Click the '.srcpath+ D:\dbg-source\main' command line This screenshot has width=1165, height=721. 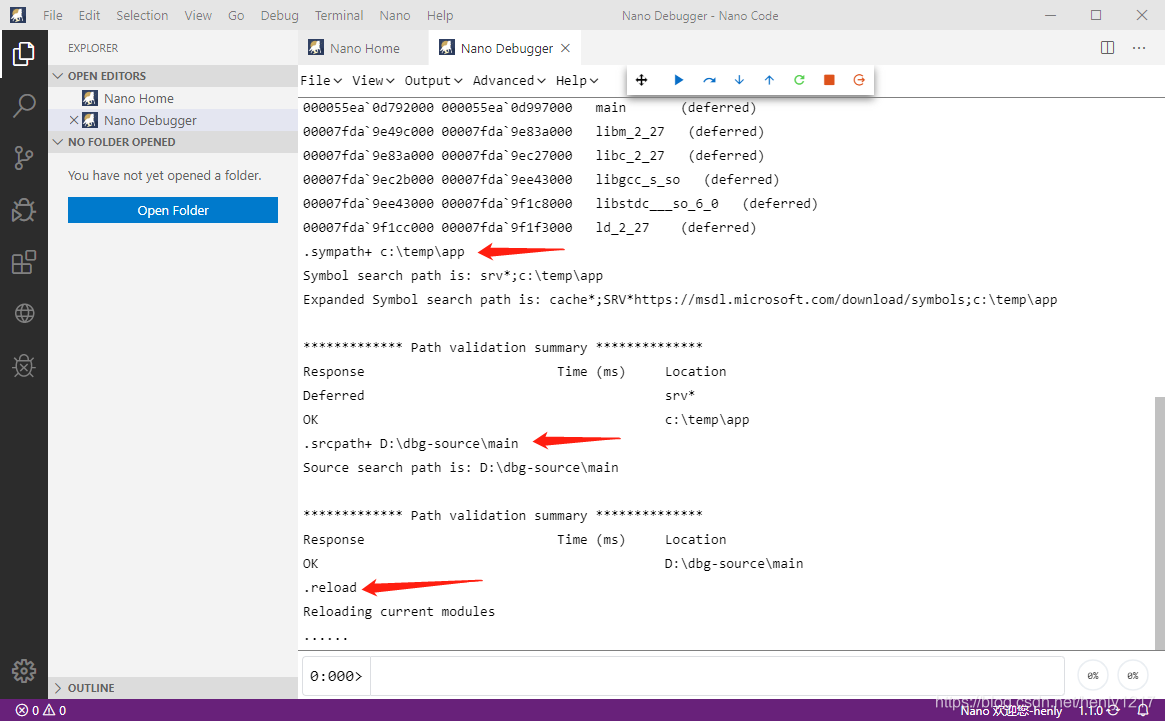click(x=411, y=444)
